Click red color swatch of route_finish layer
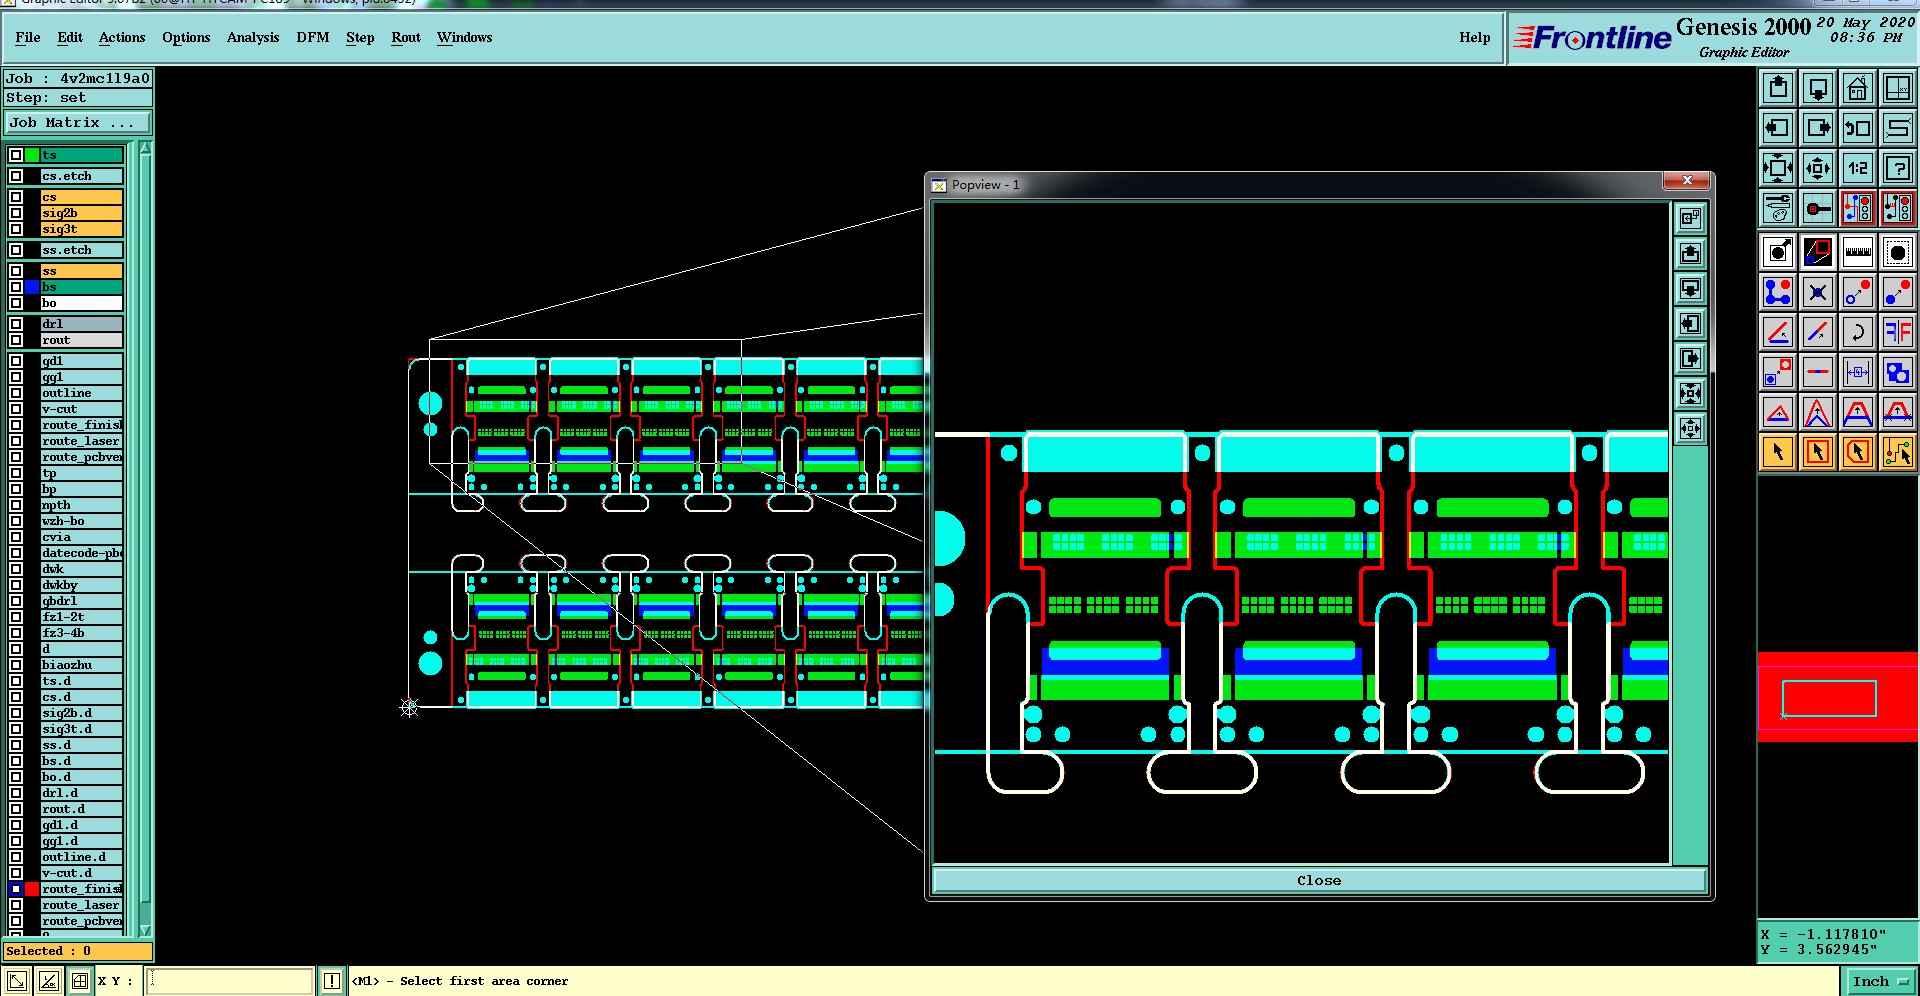Image resolution: width=1920 pixels, height=996 pixels. (32, 889)
